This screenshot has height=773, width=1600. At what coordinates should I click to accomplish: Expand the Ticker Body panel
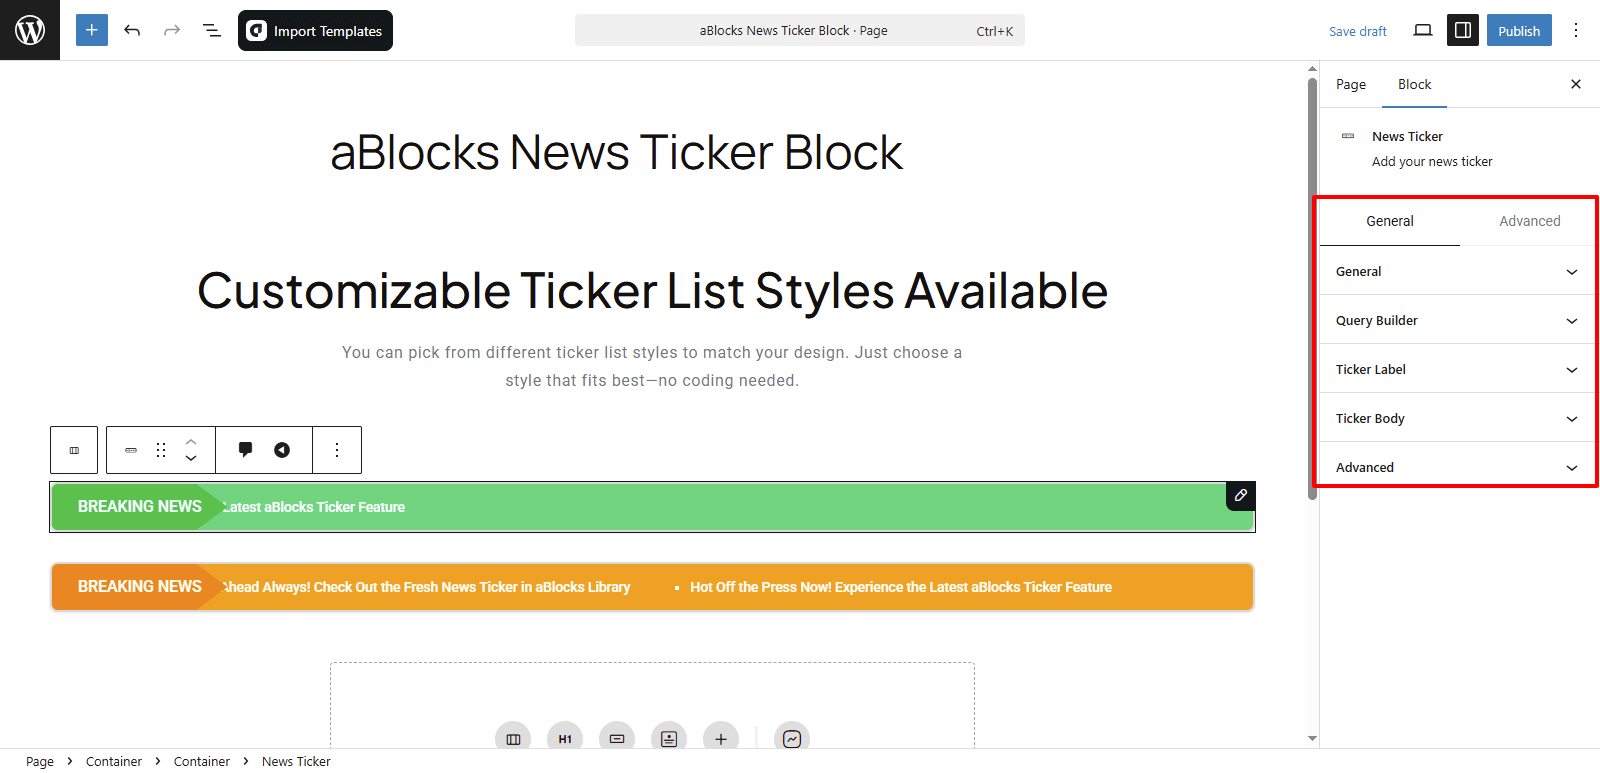click(1457, 418)
